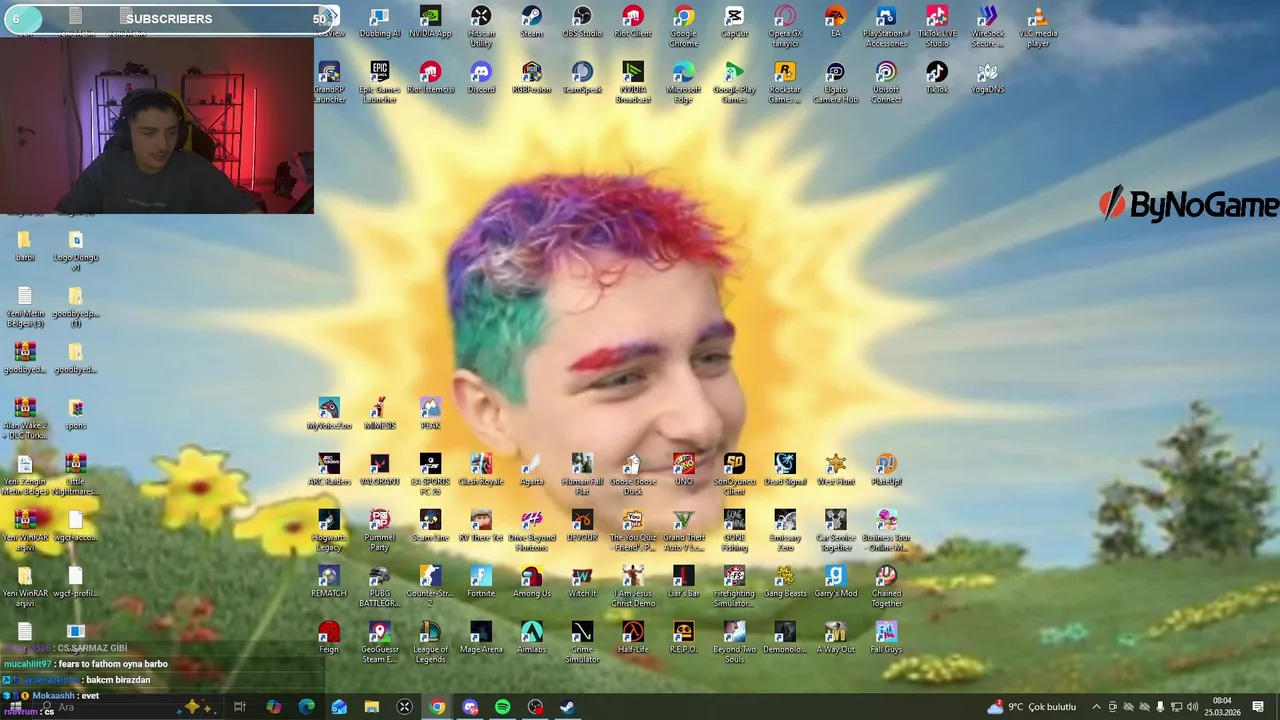Image resolution: width=1280 pixels, height=720 pixels.
Task: Launch the Discord desktop shortcut
Action: pyautogui.click(x=481, y=78)
